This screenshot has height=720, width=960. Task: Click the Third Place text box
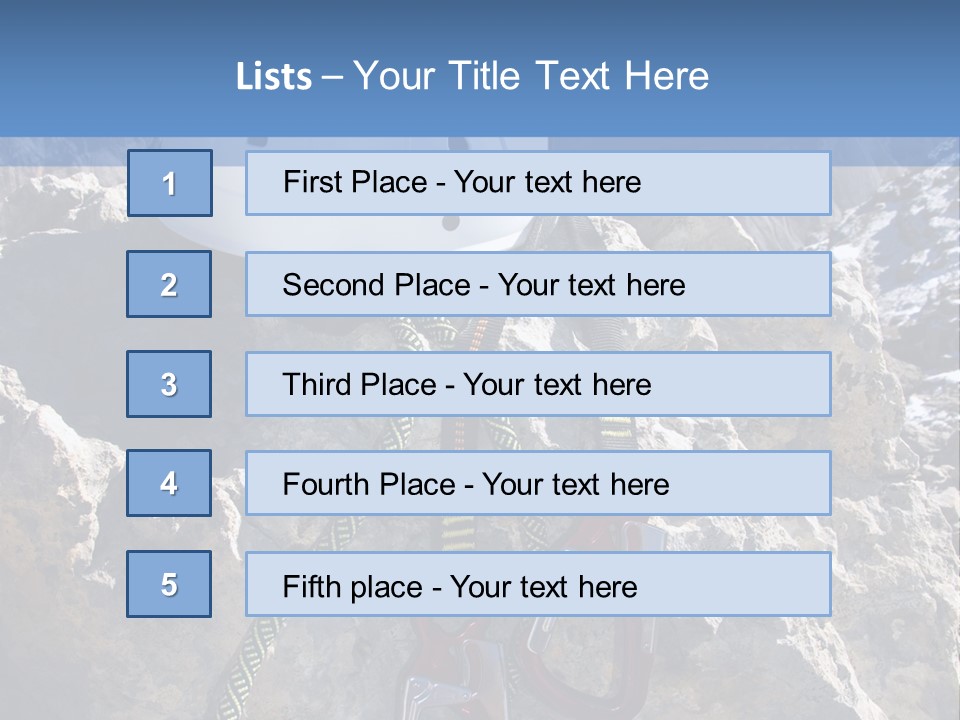(x=538, y=384)
